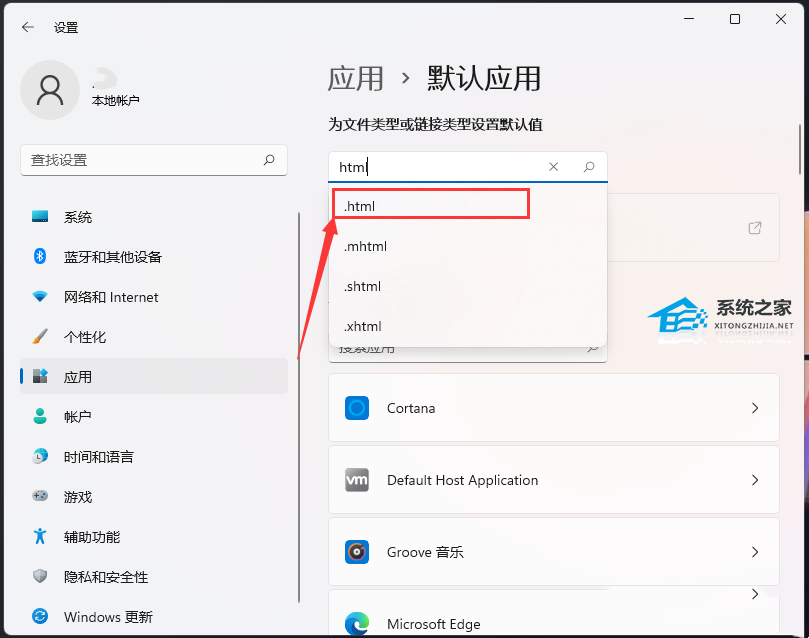The image size is (809, 638).
Task: Select the .shtml suggestion
Action: pos(467,286)
